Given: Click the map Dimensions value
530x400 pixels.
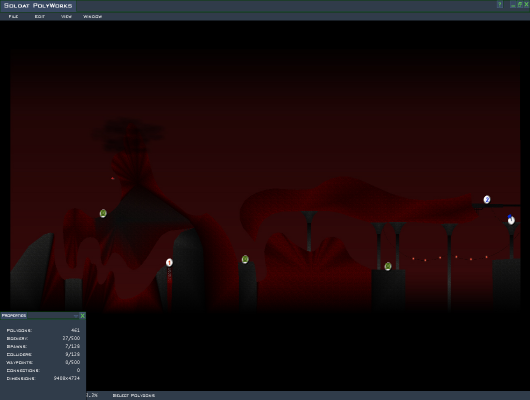Looking at the screenshot, I should tap(67, 378).
